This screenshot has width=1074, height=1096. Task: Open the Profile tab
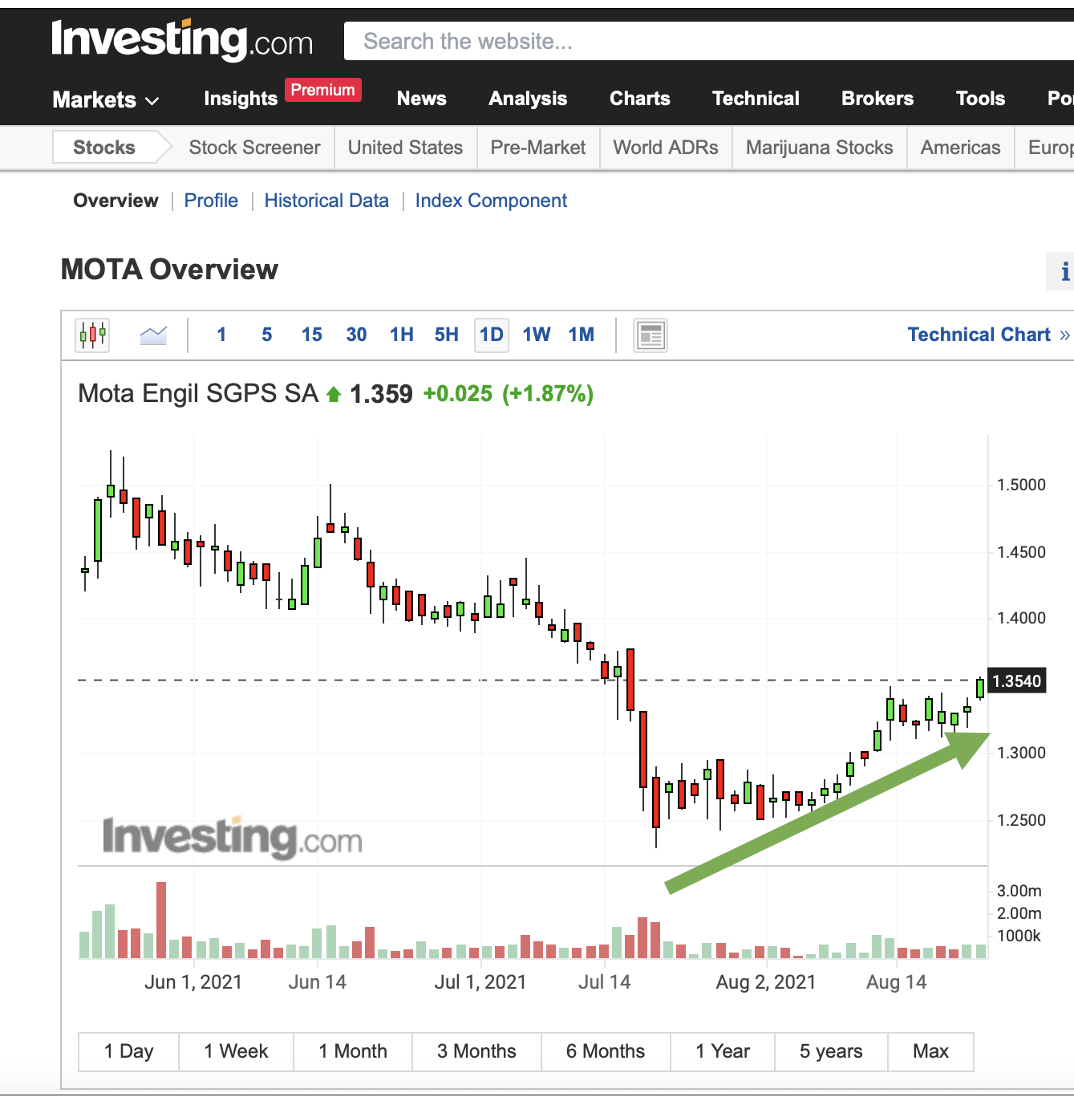click(x=211, y=201)
